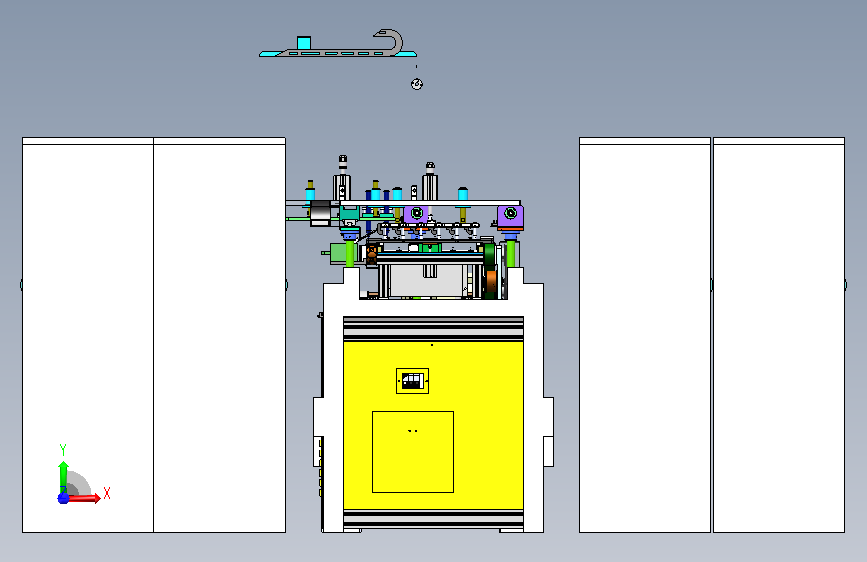This screenshot has height=562, width=867.
Task: Select the left door of left cabinet
Action: point(88,335)
